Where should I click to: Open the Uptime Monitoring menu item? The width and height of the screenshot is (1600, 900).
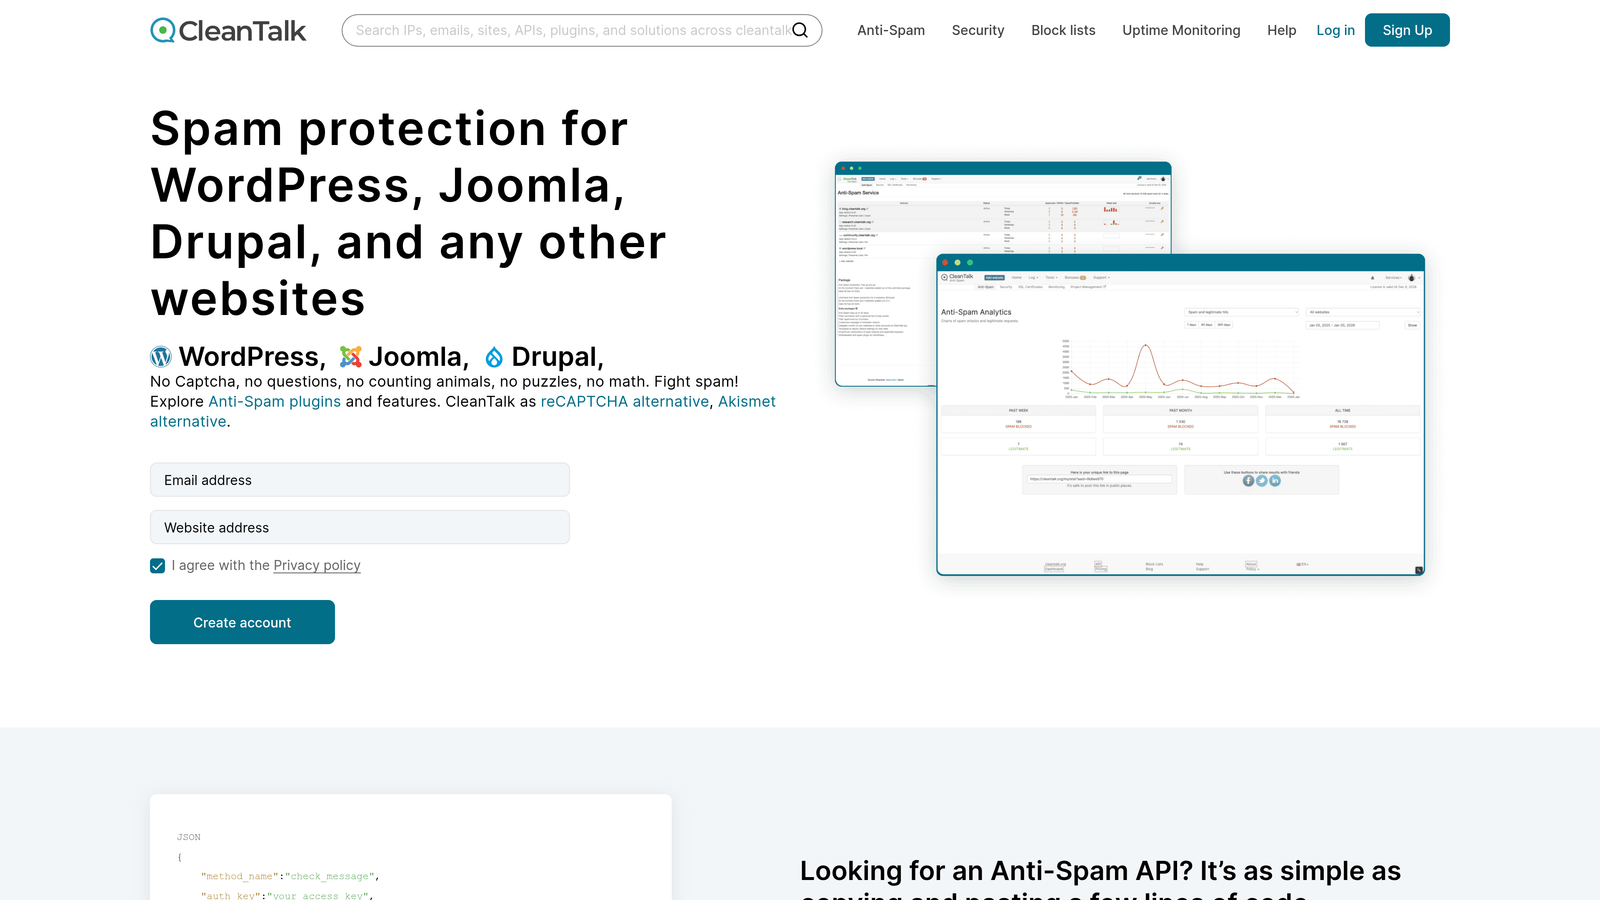click(x=1181, y=30)
